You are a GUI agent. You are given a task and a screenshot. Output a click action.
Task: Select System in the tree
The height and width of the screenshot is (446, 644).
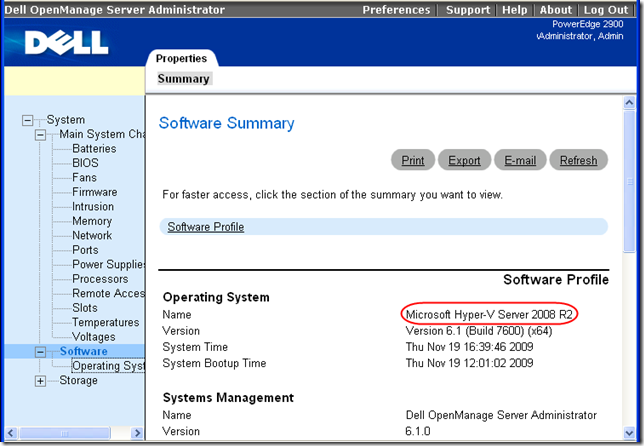click(66, 120)
